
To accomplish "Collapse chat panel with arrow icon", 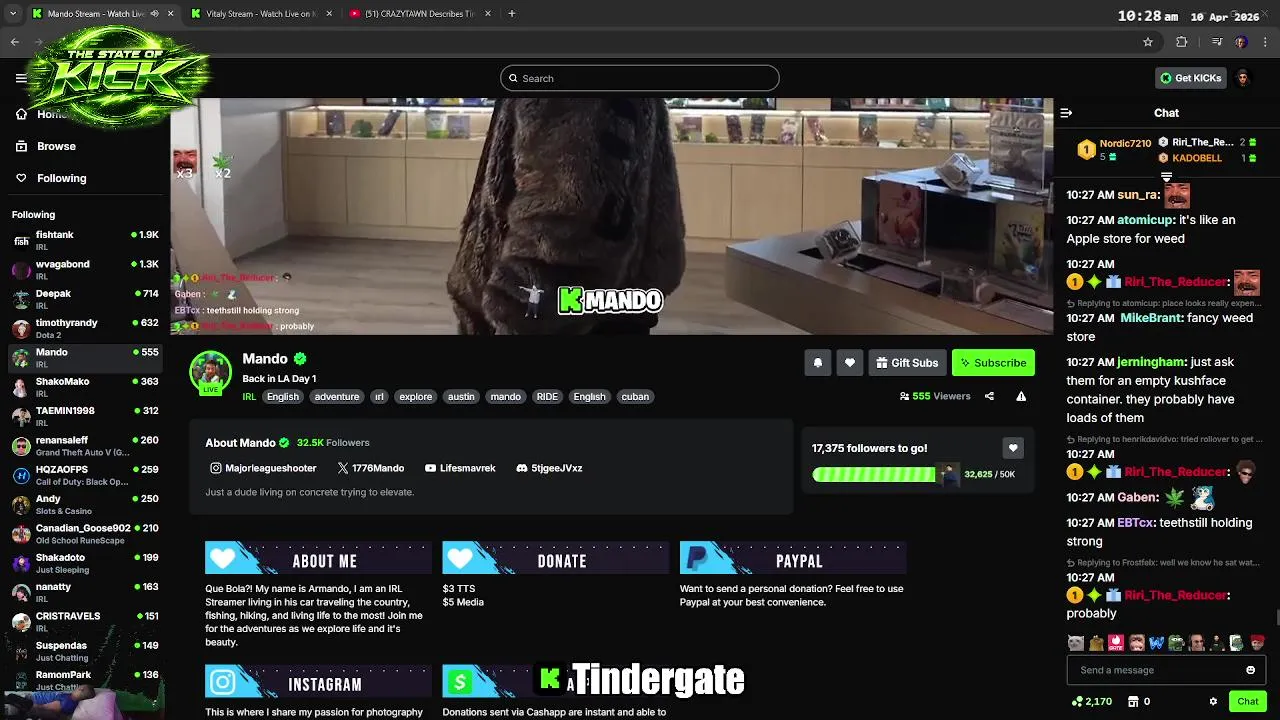I will pyautogui.click(x=1066, y=113).
